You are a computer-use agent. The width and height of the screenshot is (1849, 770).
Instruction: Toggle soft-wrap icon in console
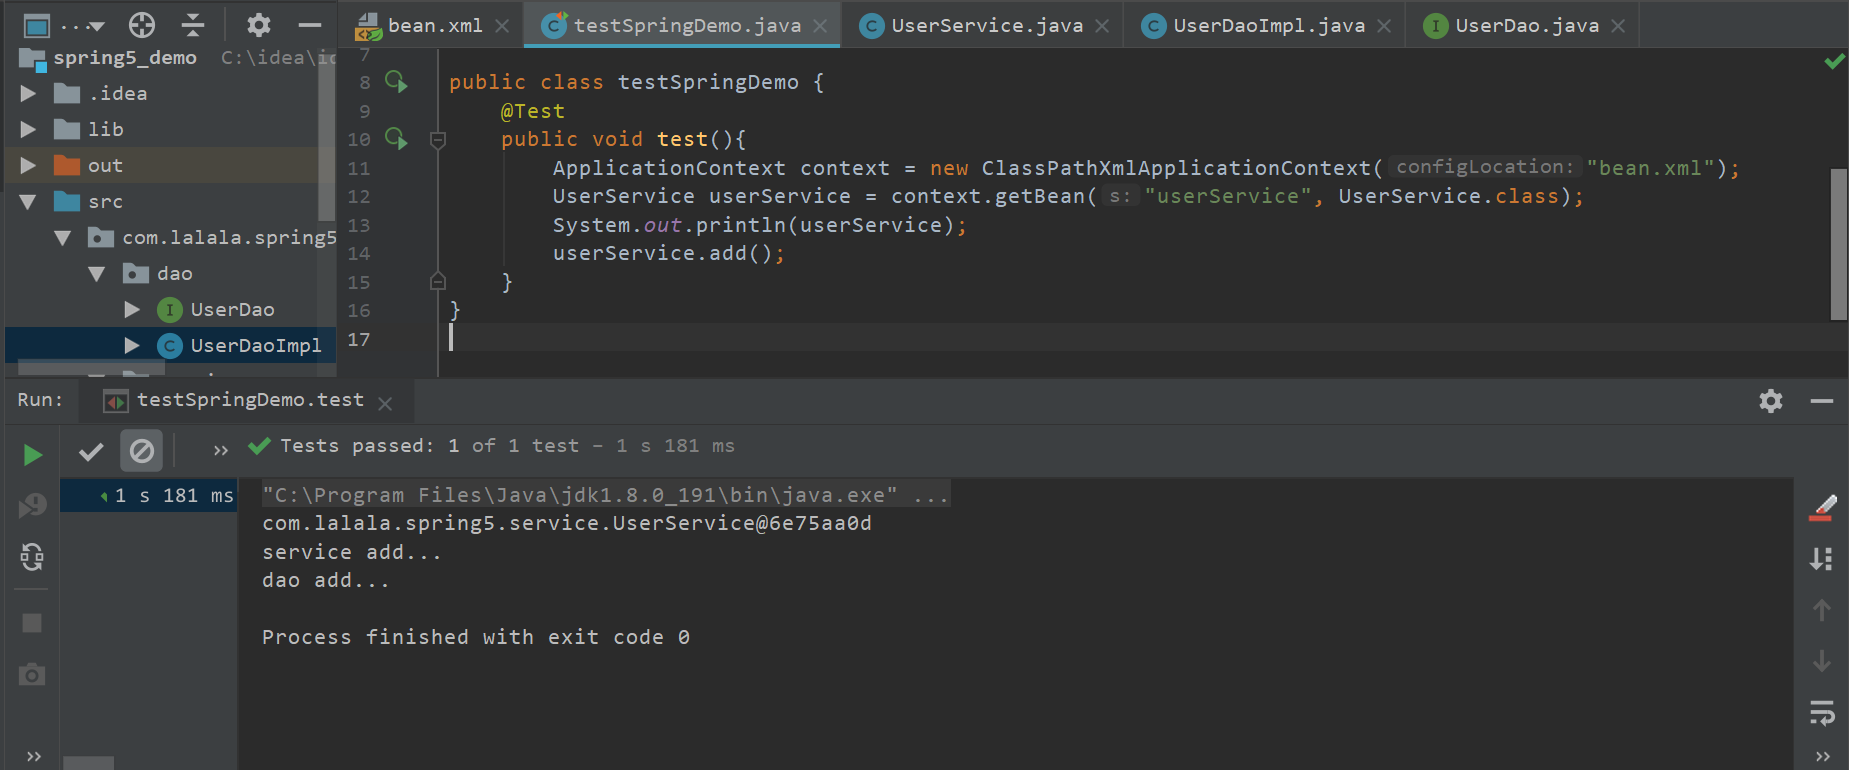1822,712
